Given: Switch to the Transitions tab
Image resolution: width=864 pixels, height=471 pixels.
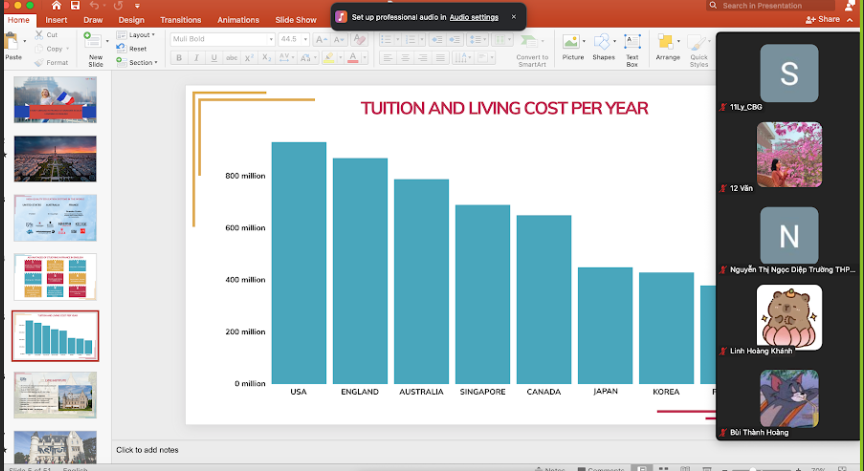Looking at the screenshot, I should click(180, 20).
